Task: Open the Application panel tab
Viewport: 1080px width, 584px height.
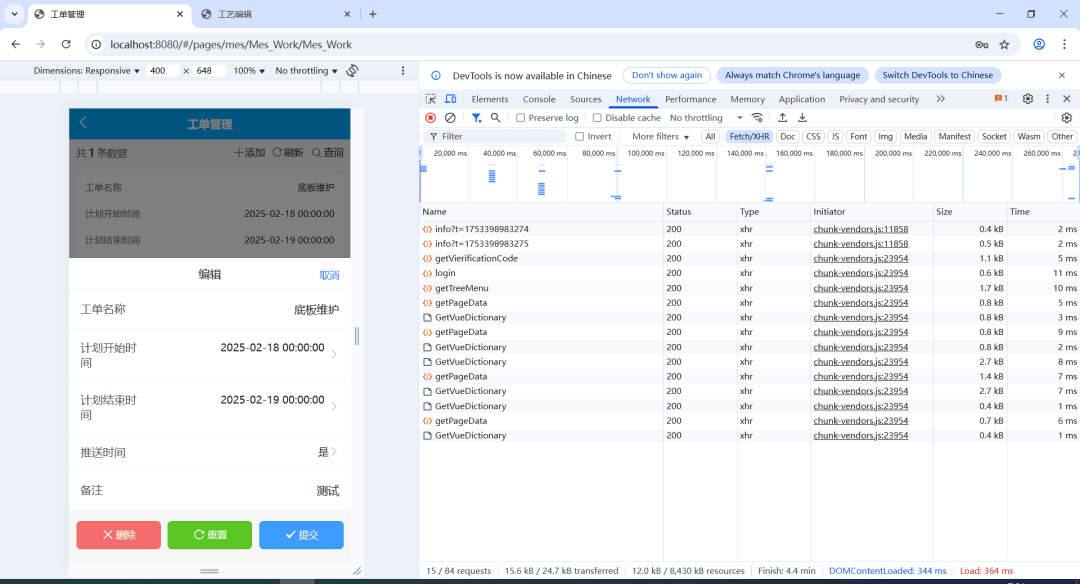Action: coord(801,99)
